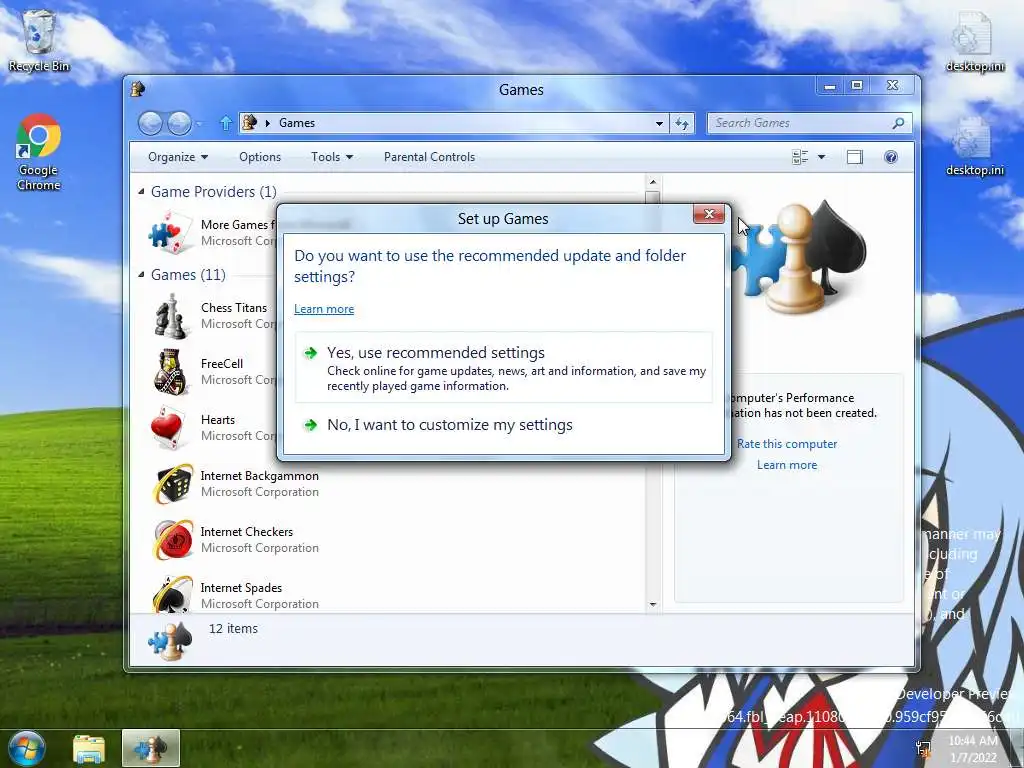Click the change view icon in toolbar
Screen dimensions: 1024x768
(x=799, y=157)
